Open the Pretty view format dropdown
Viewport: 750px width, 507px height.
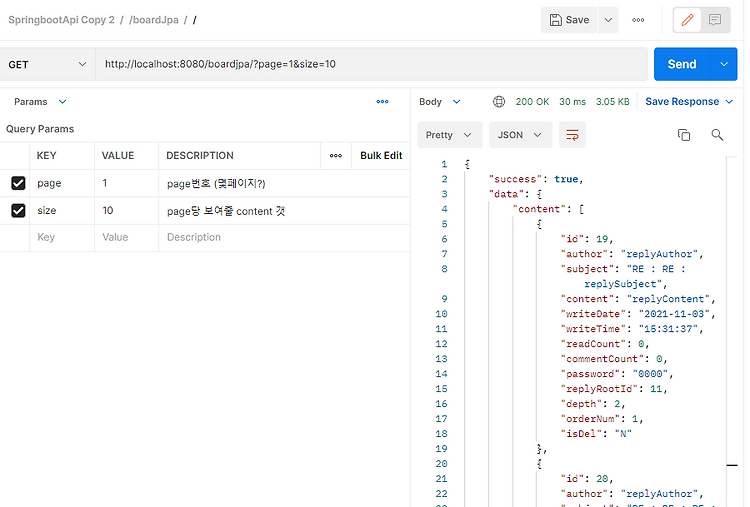pyautogui.click(x=450, y=135)
